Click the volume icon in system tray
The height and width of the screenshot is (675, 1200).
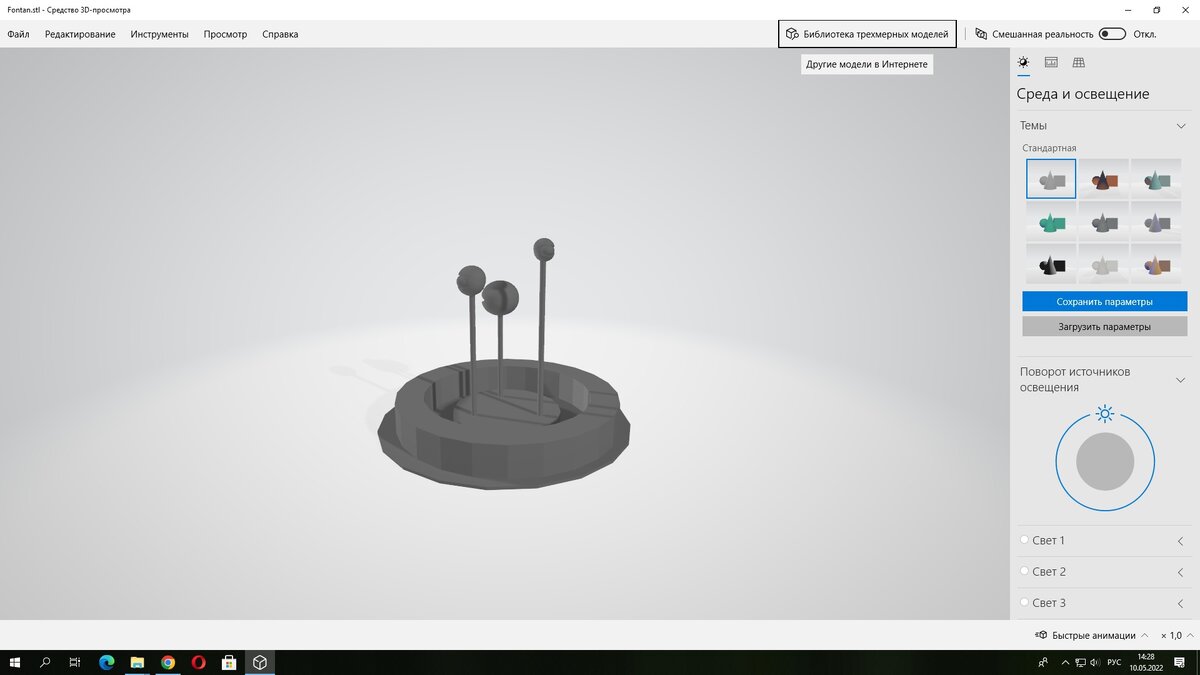point(1097,662)
